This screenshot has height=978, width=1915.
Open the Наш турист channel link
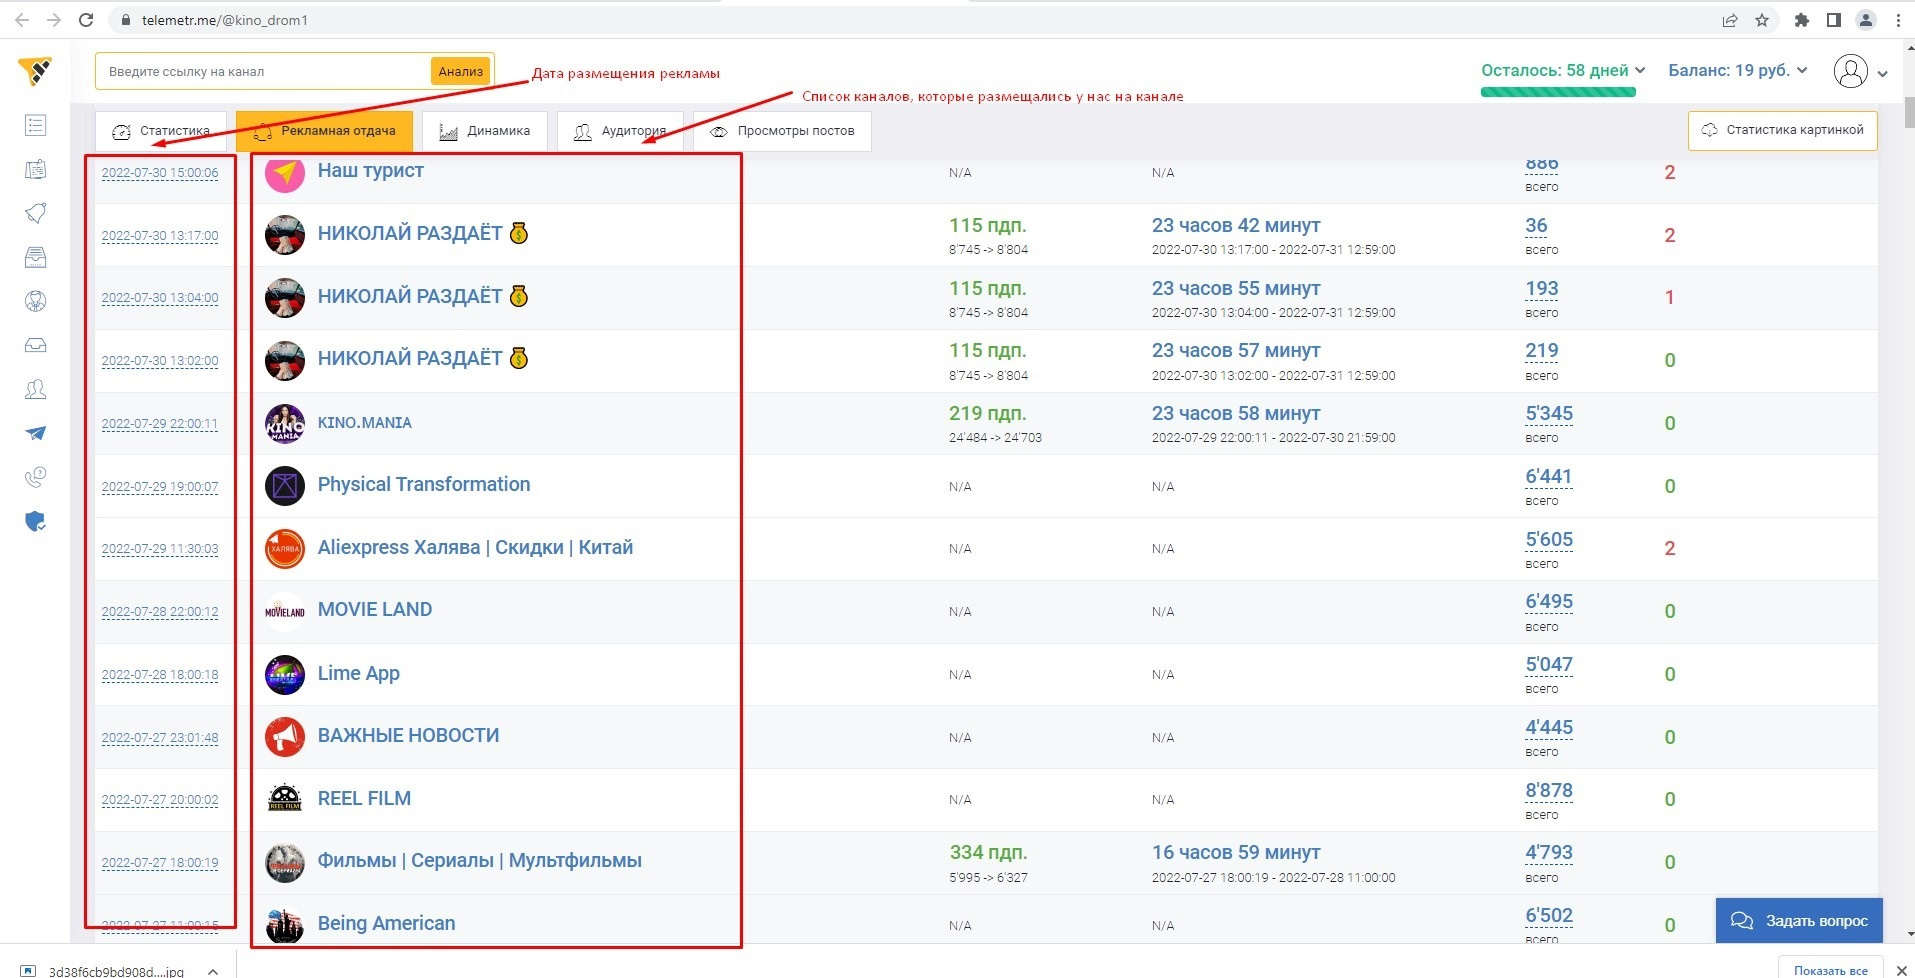point(371,171)
